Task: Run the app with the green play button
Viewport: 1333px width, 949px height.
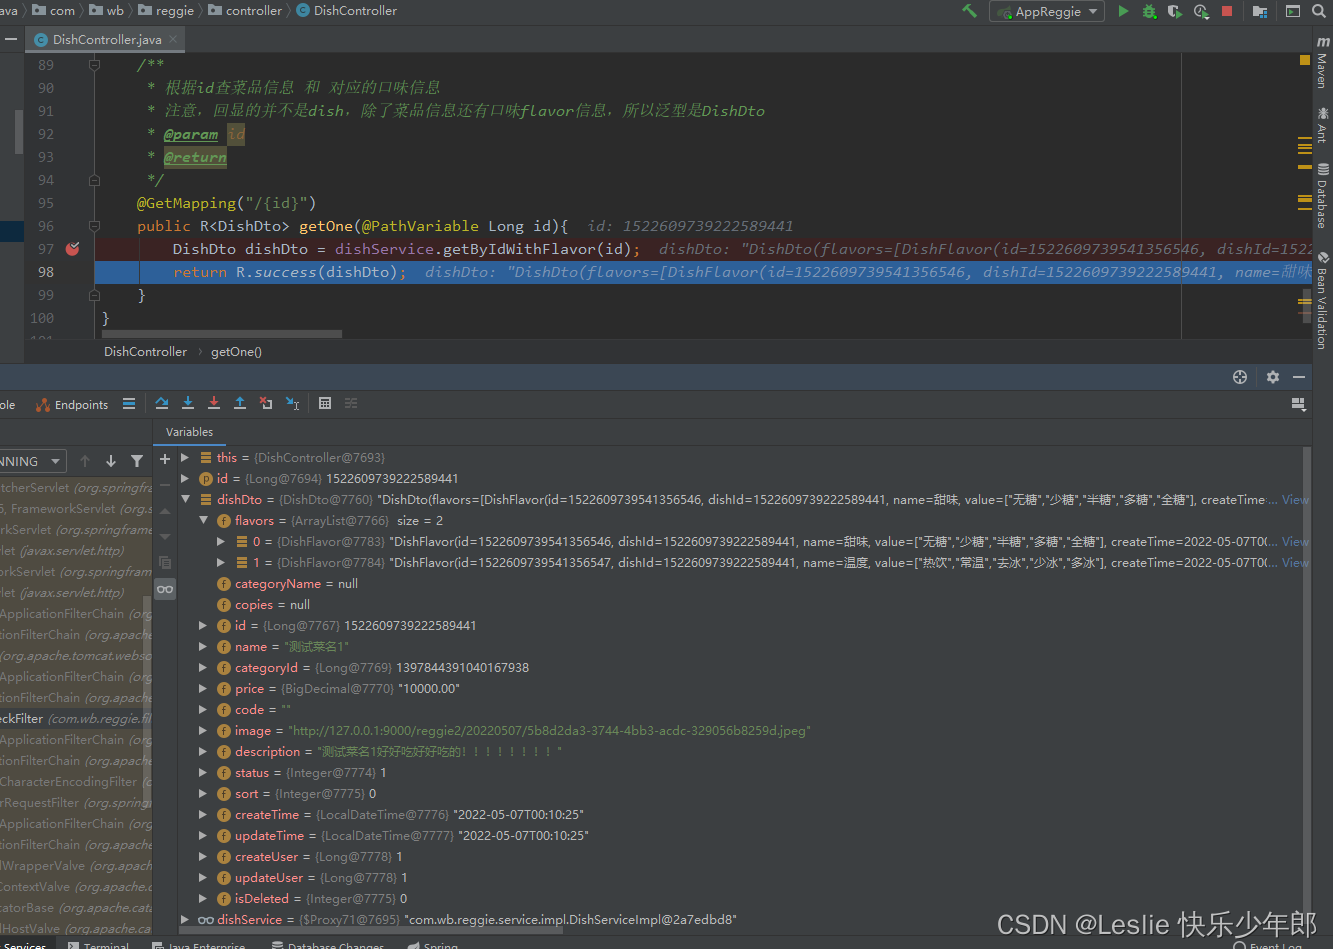Action: point(1123,11)
